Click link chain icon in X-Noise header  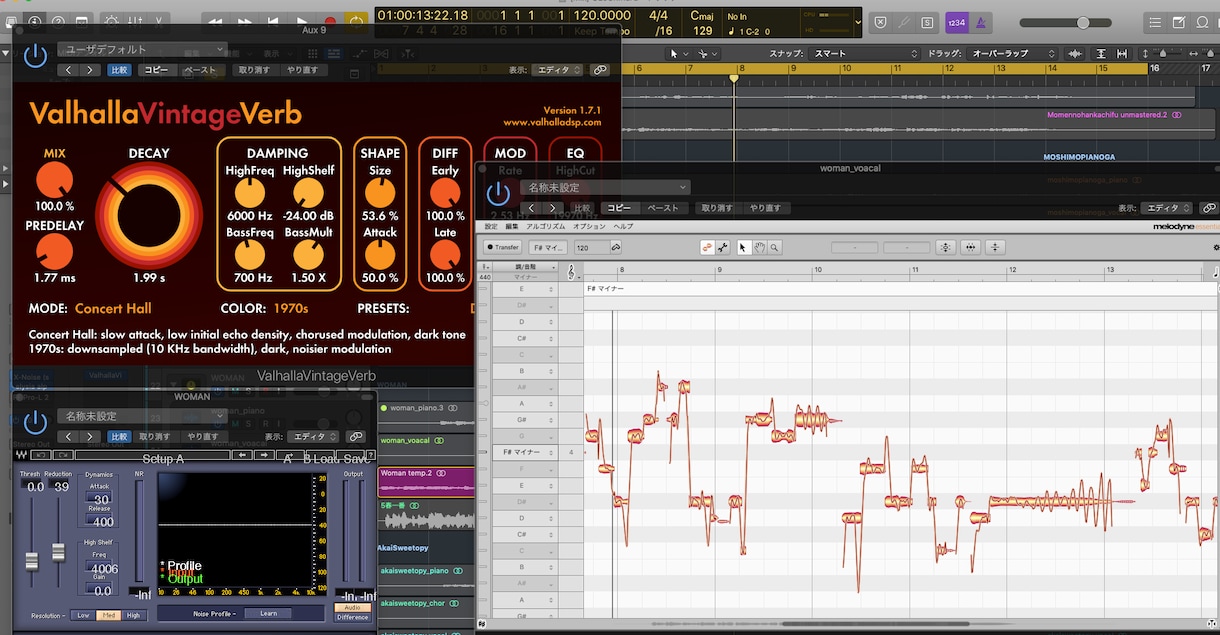[x=355, y=437]
